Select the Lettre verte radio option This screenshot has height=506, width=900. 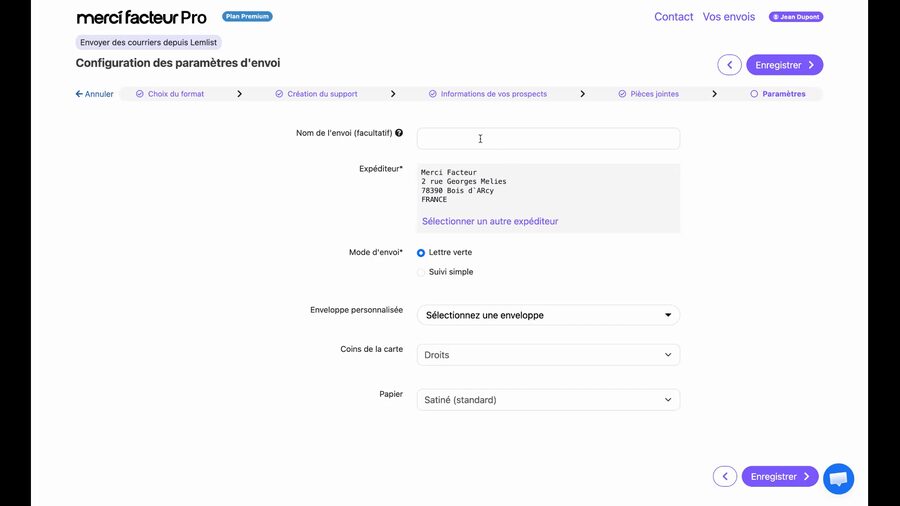click(x=421, y=253)
